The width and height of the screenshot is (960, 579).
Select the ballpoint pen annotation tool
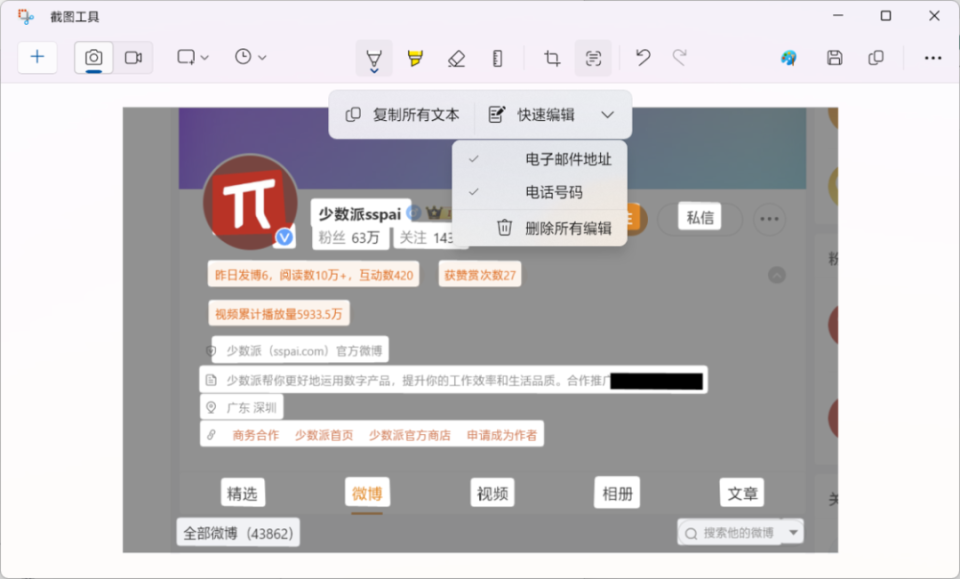[x=374, y=57]
